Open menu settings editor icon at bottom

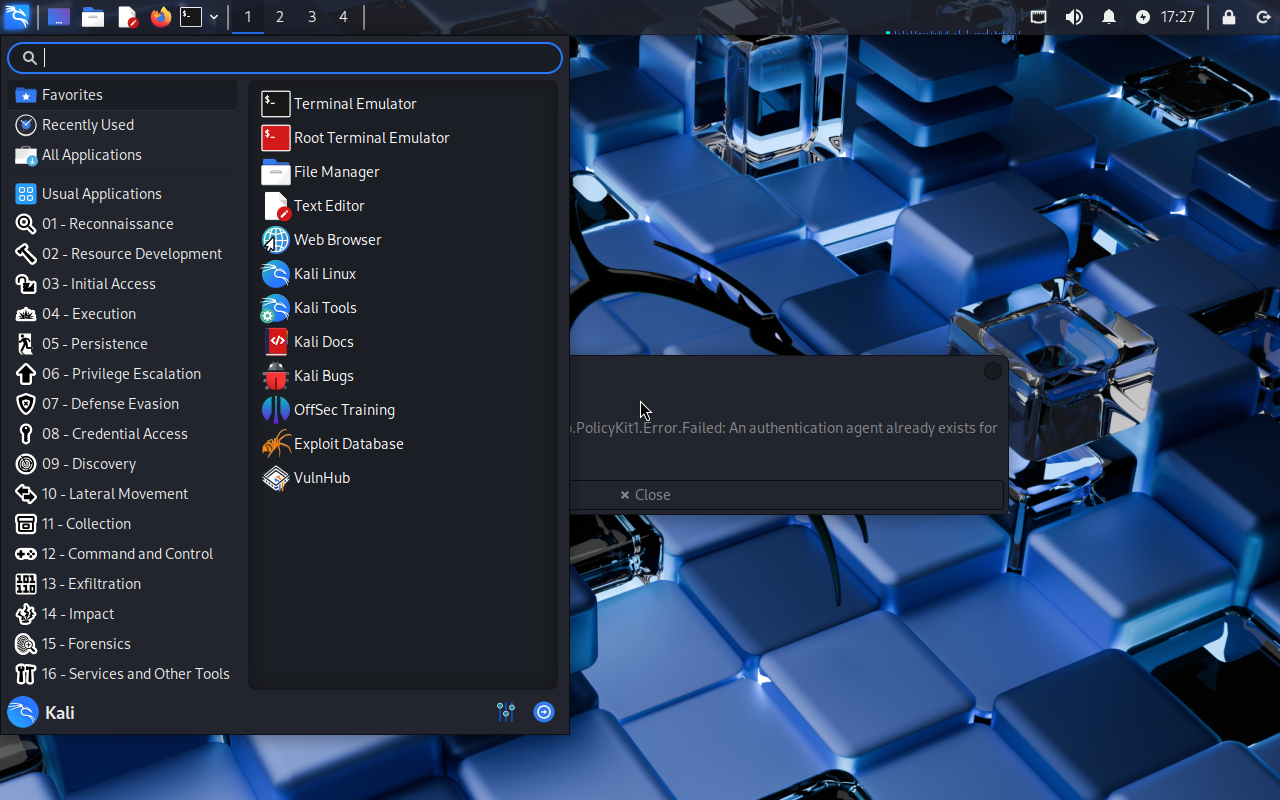click(506, 712)
